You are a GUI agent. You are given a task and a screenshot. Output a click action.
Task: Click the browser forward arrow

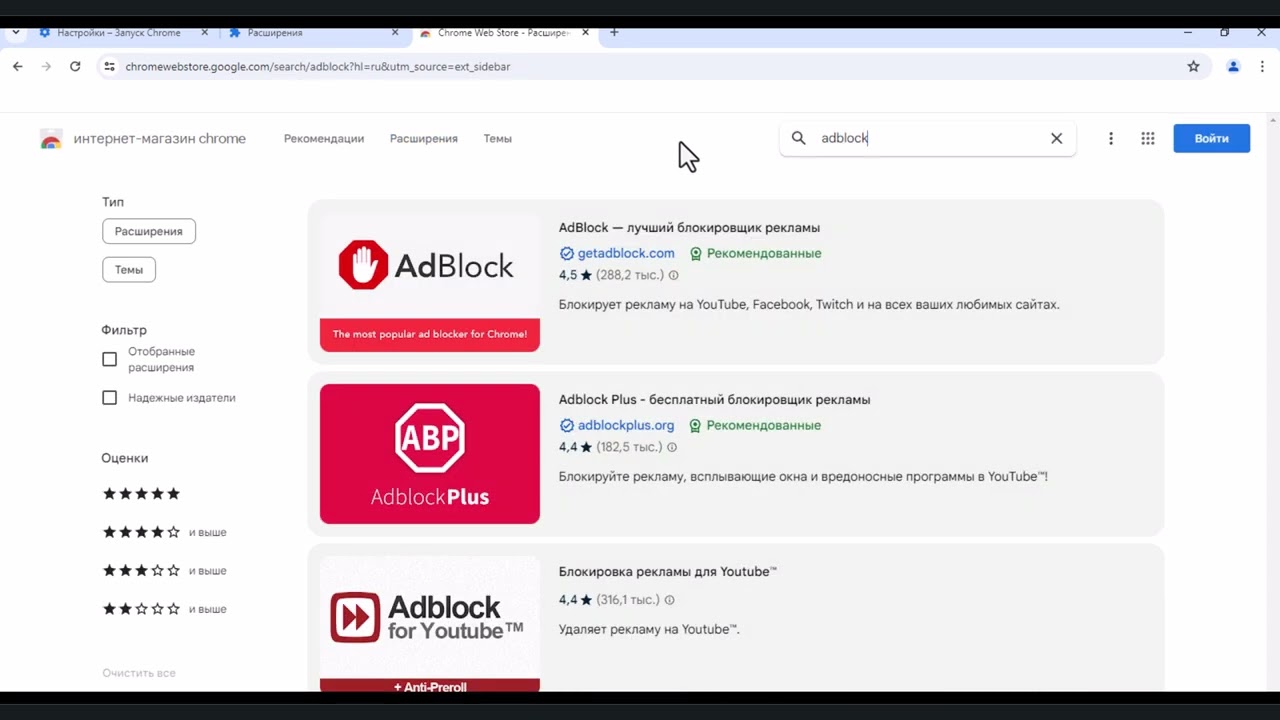(x=46, y=66)
